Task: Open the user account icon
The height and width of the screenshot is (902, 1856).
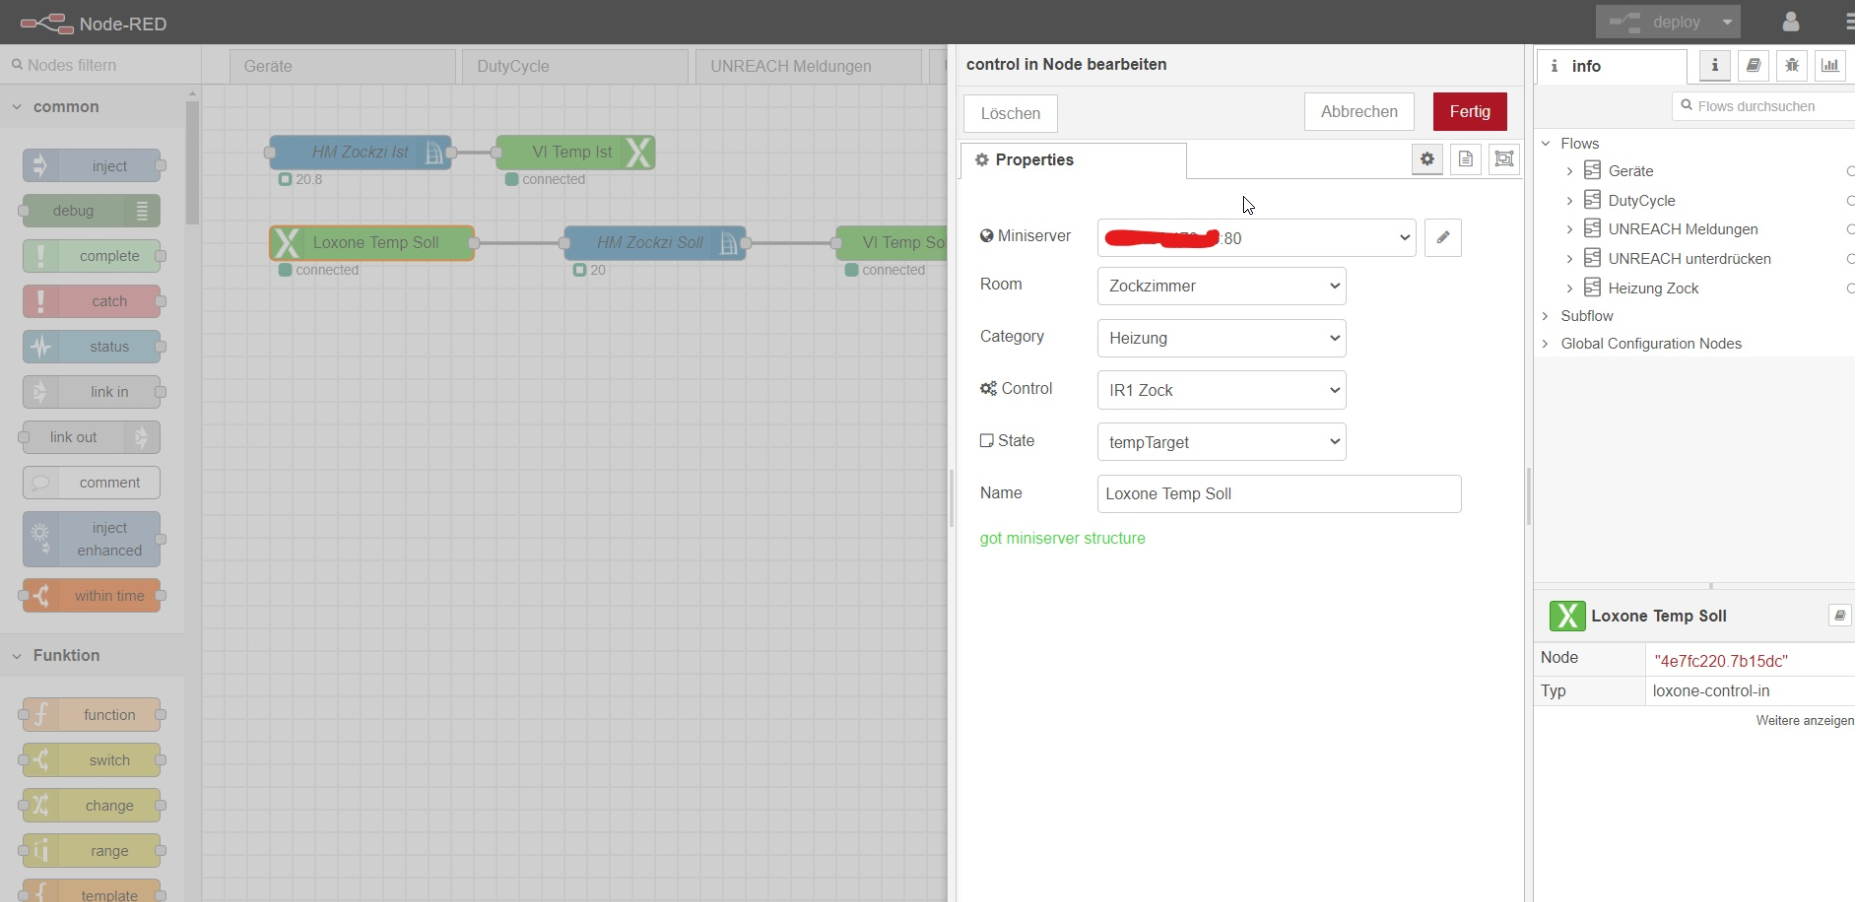Action: tap(1791, 22)
